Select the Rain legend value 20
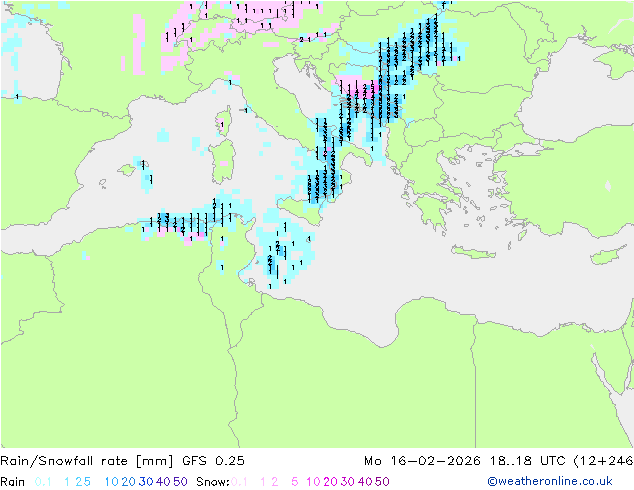Screen dimensions: 634x490 pos(129,482)
